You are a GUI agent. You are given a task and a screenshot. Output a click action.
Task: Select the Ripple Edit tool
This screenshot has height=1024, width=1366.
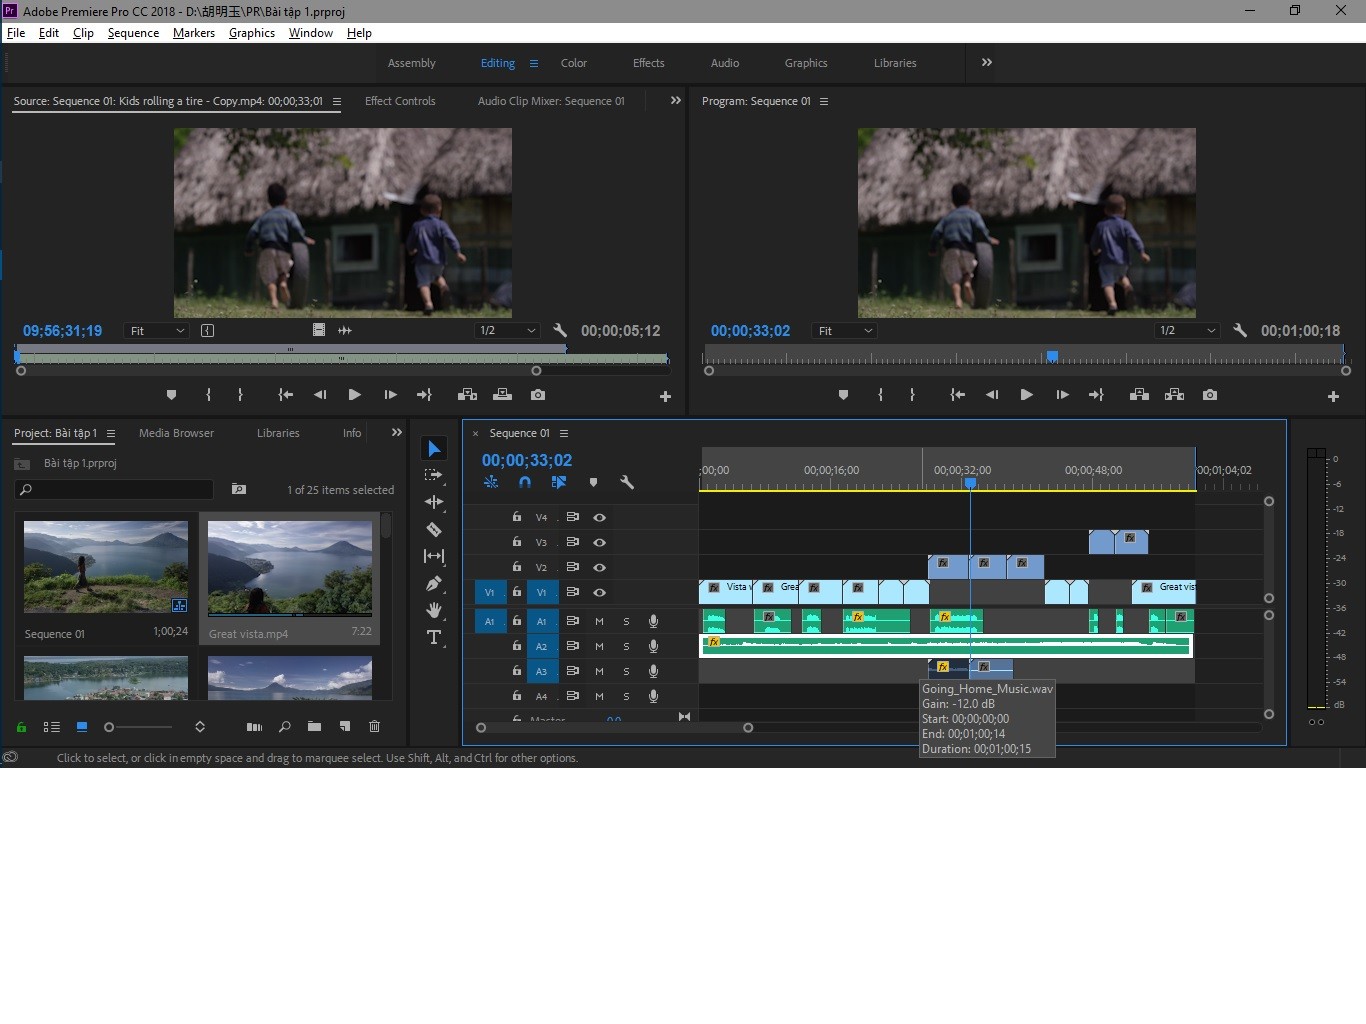click(434, 503)
